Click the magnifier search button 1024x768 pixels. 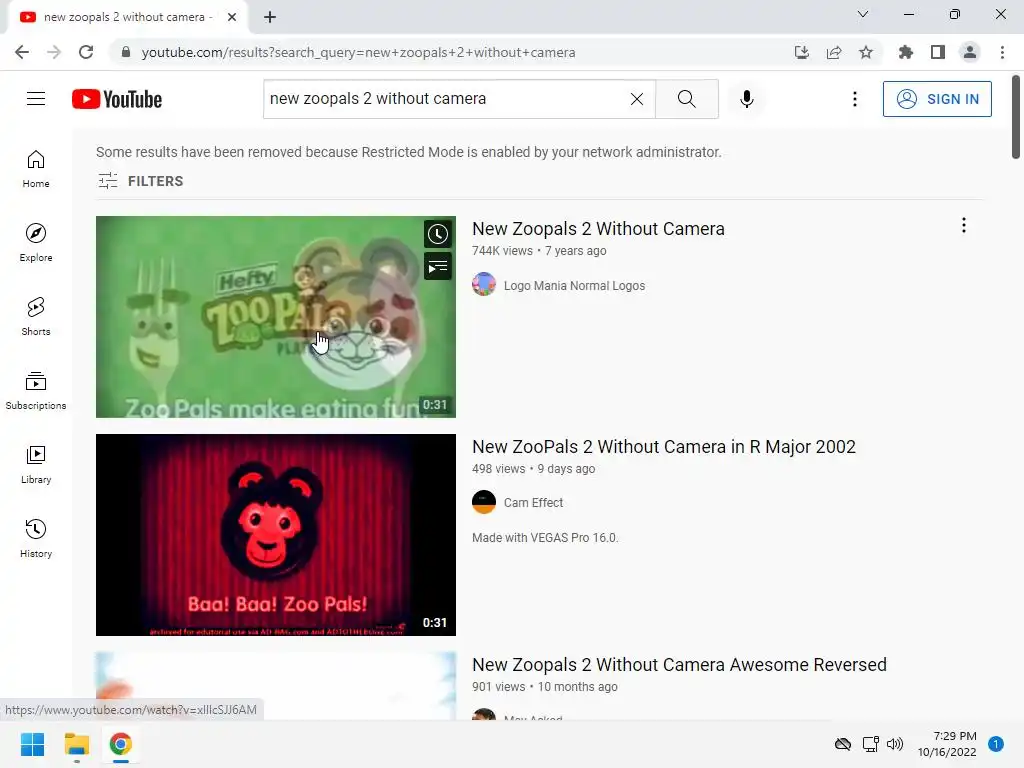(686, 99)
